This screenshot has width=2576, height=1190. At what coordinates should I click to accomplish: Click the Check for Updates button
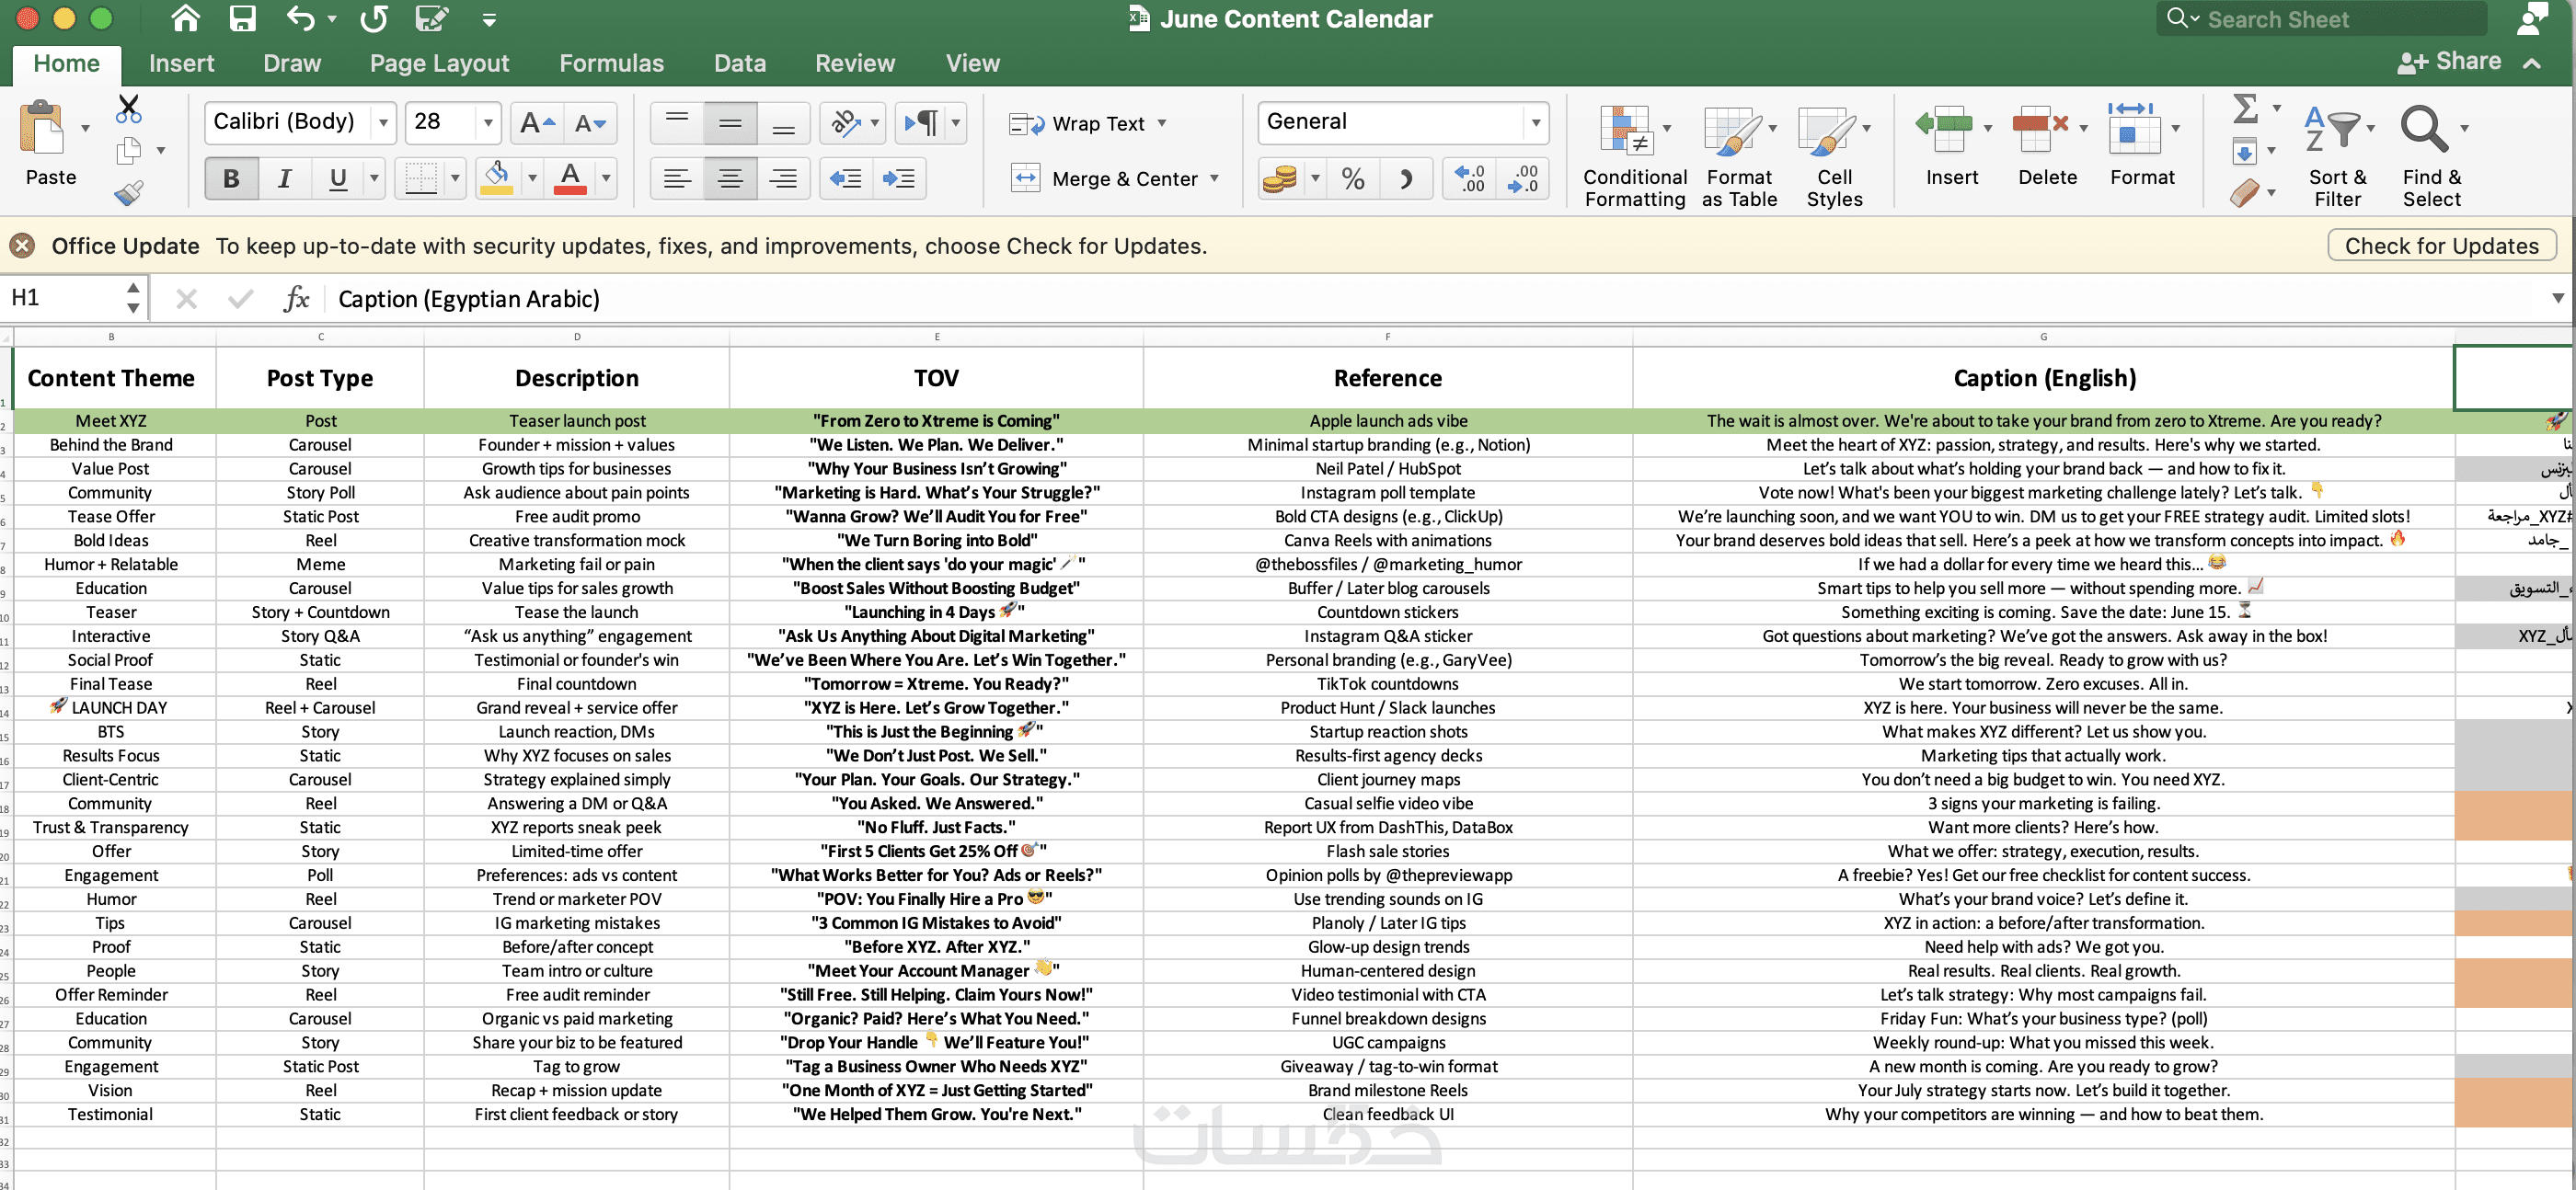(2440, 246)
